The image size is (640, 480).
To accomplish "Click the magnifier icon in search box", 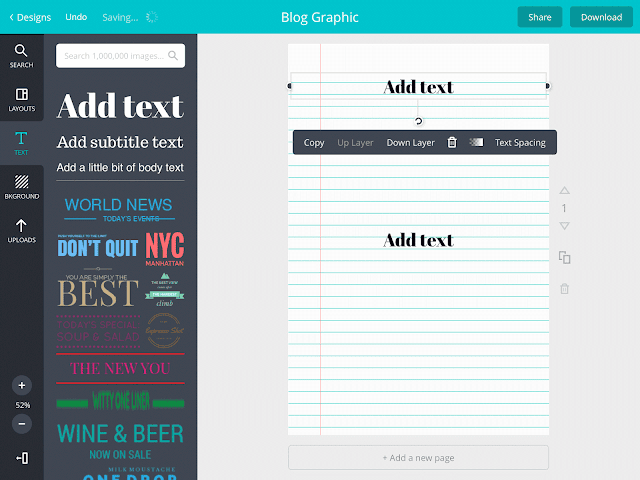I will tap(173, 56).
